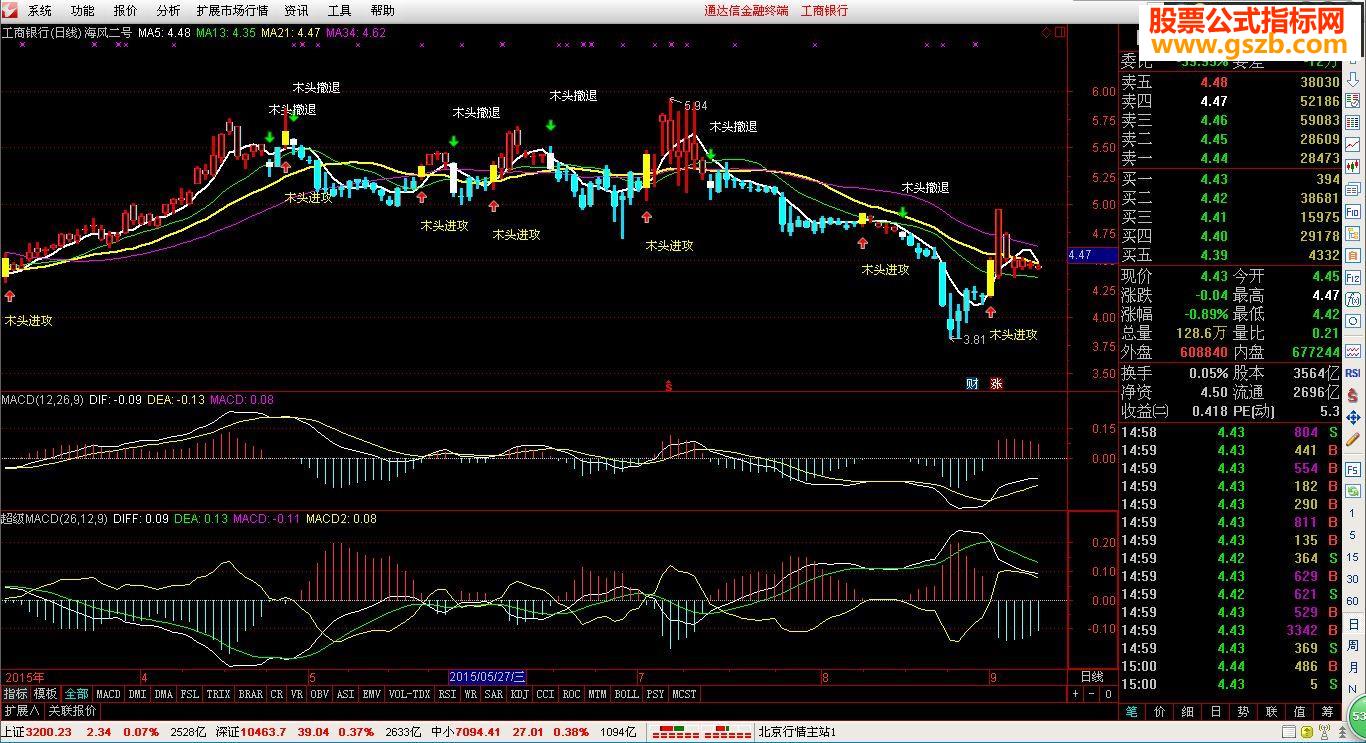Click the + zoom in button
Viewport: 1366px width, 743px height.
pos(1075,694)
